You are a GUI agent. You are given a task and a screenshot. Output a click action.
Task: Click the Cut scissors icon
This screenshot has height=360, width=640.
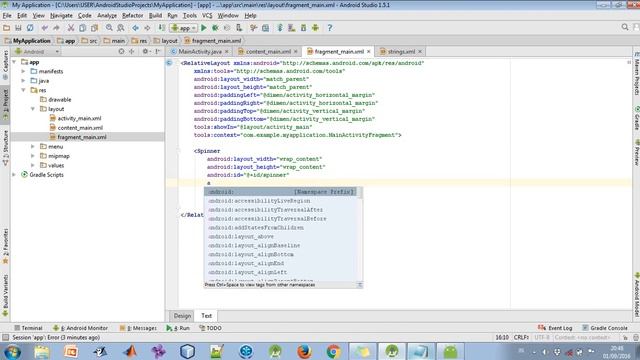click(71, 28)
